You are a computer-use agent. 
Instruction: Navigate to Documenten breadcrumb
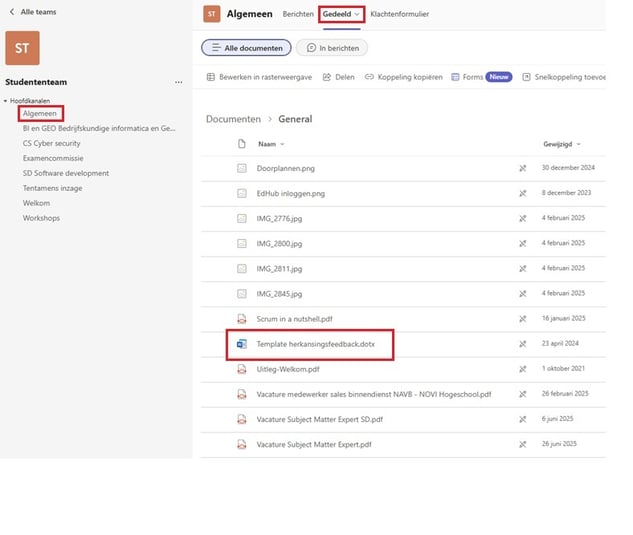(x=233, y=119)
